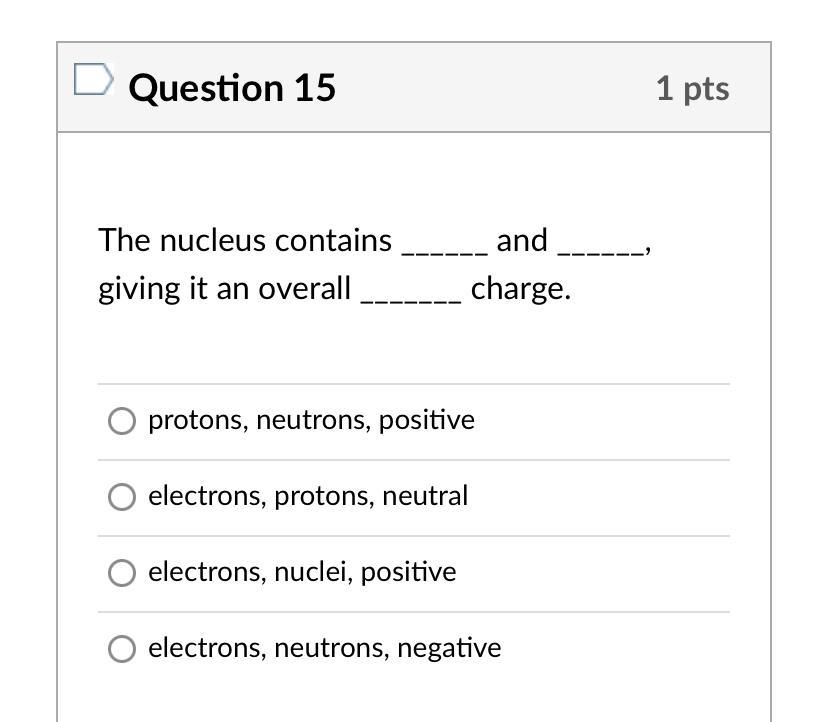The image size is (828, 722).
Task: Click the 'electrons, protons, neutral' answer label
Action: click(308, 496)
